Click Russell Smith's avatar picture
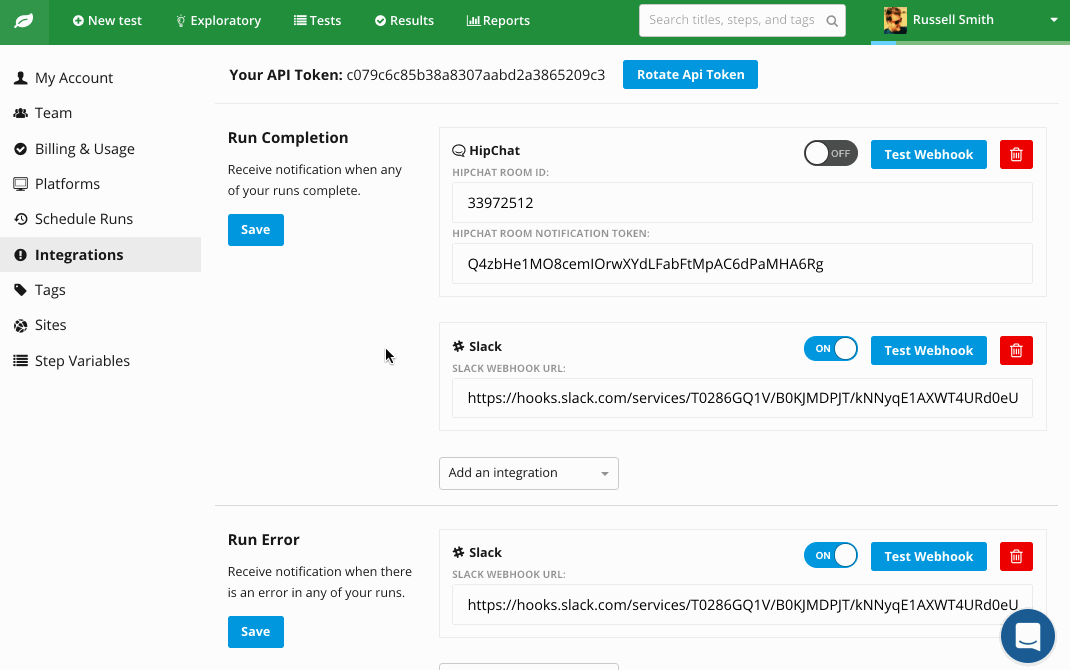 click(x=895, y=20)
